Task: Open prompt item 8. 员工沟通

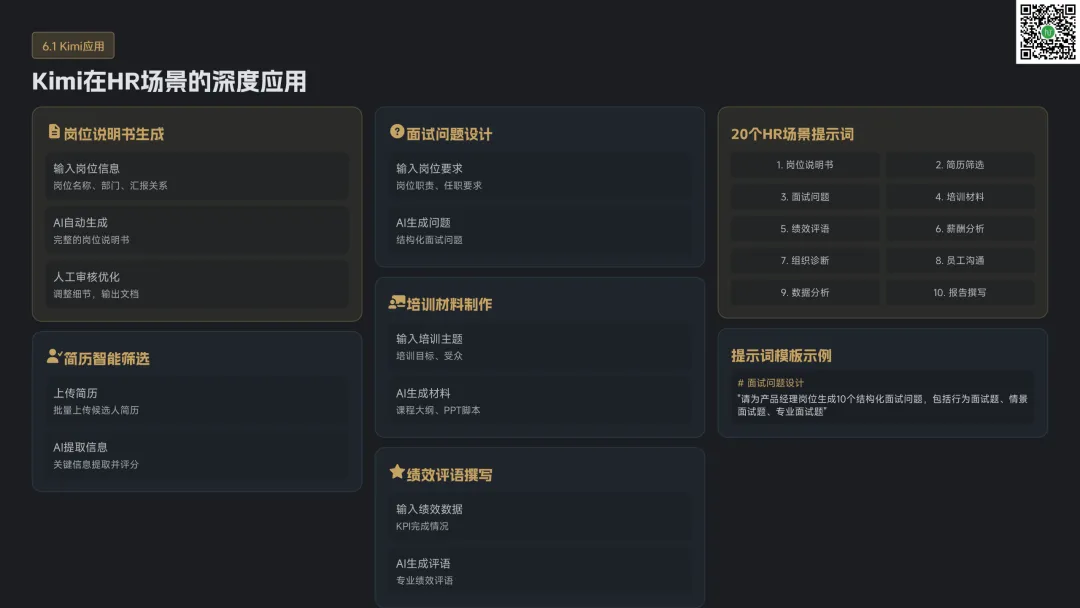Action: [960, 261]
